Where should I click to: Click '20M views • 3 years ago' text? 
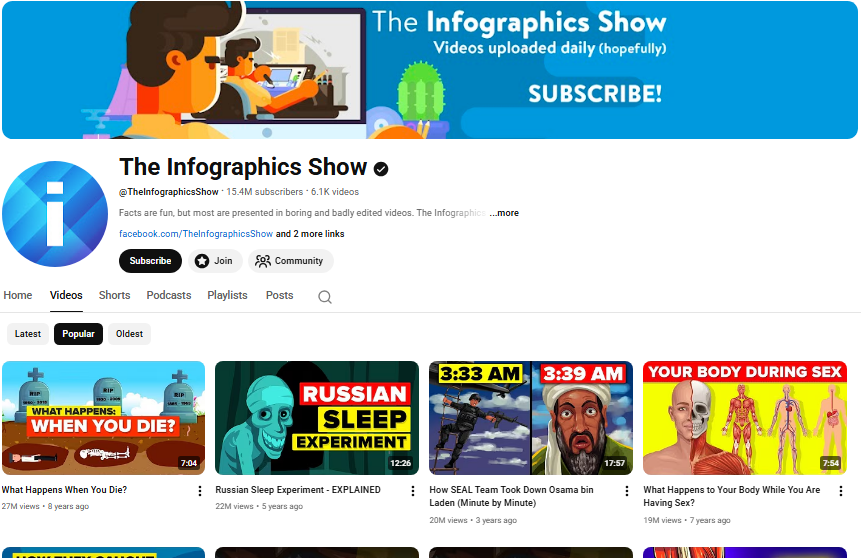click(x=473, y=521)
